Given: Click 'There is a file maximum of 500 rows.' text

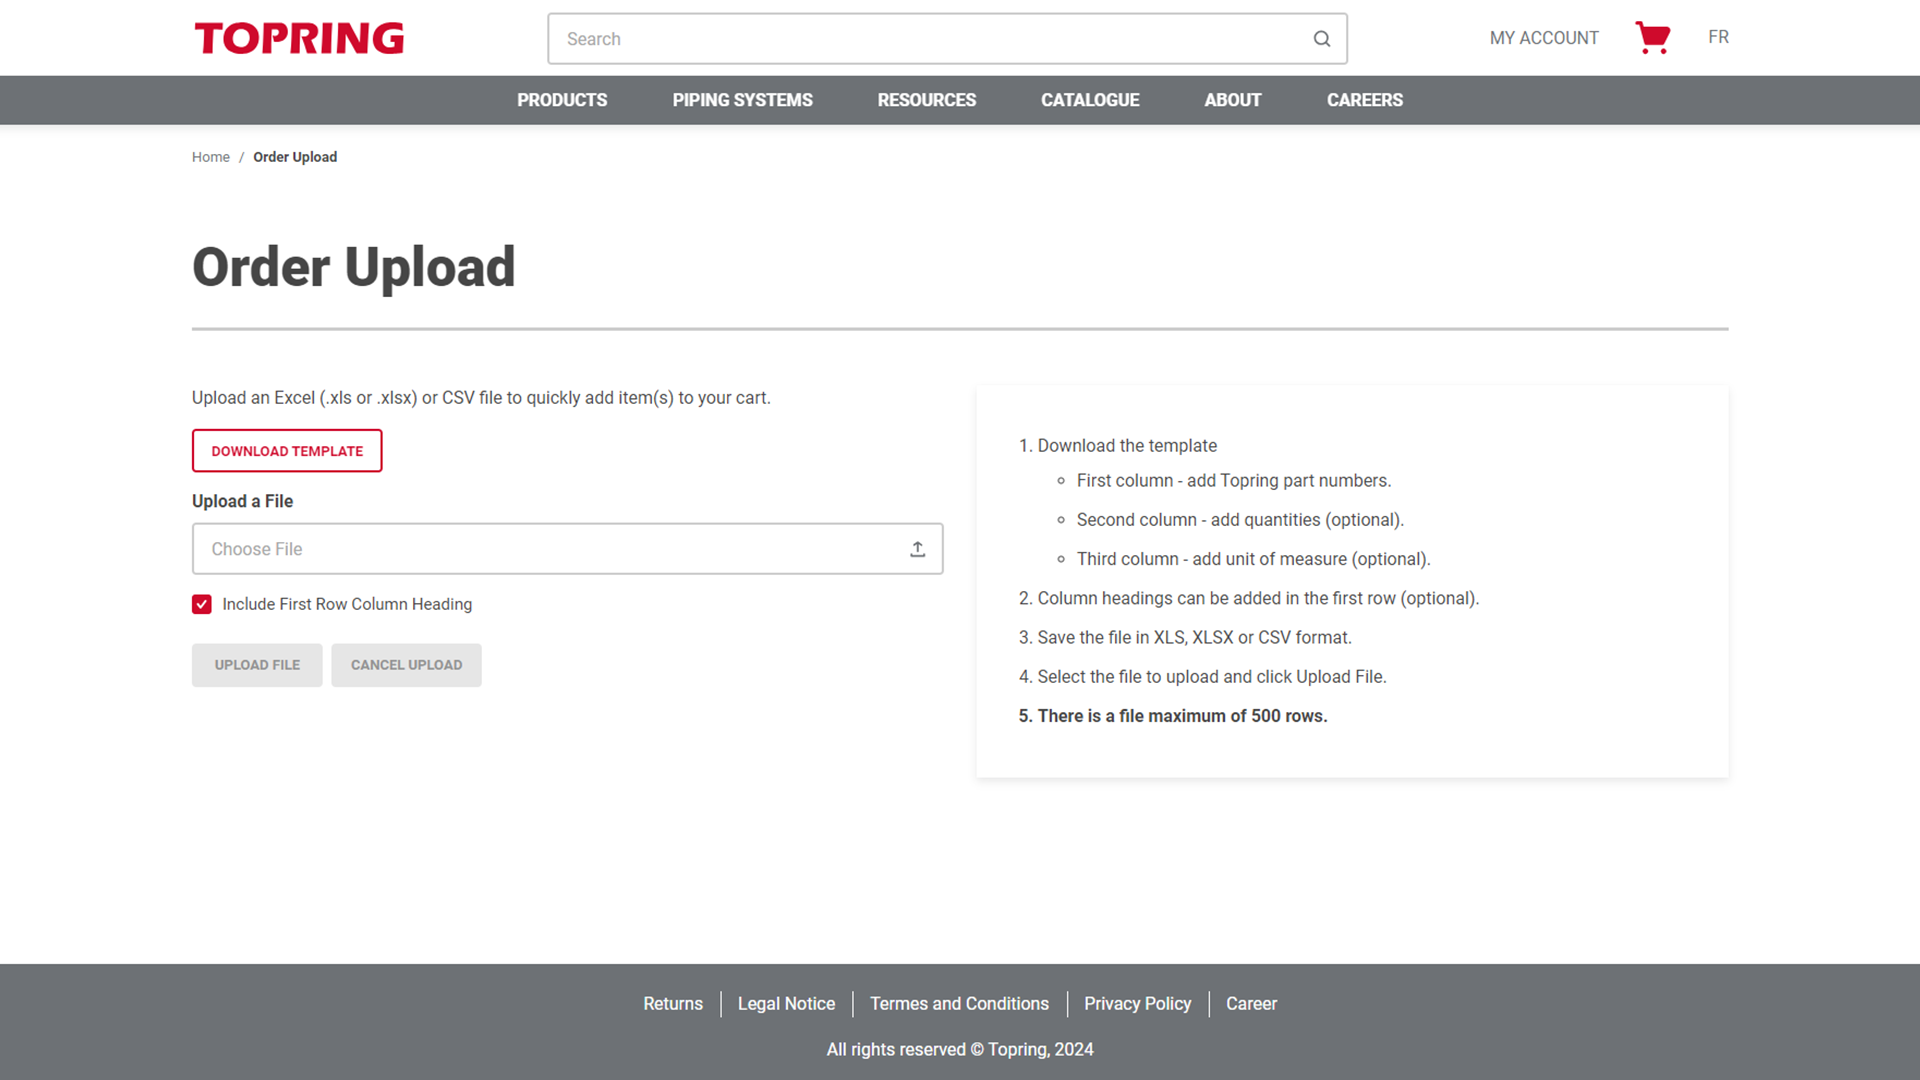Looking at the screenshot, I should click(x=1182, y=716).
